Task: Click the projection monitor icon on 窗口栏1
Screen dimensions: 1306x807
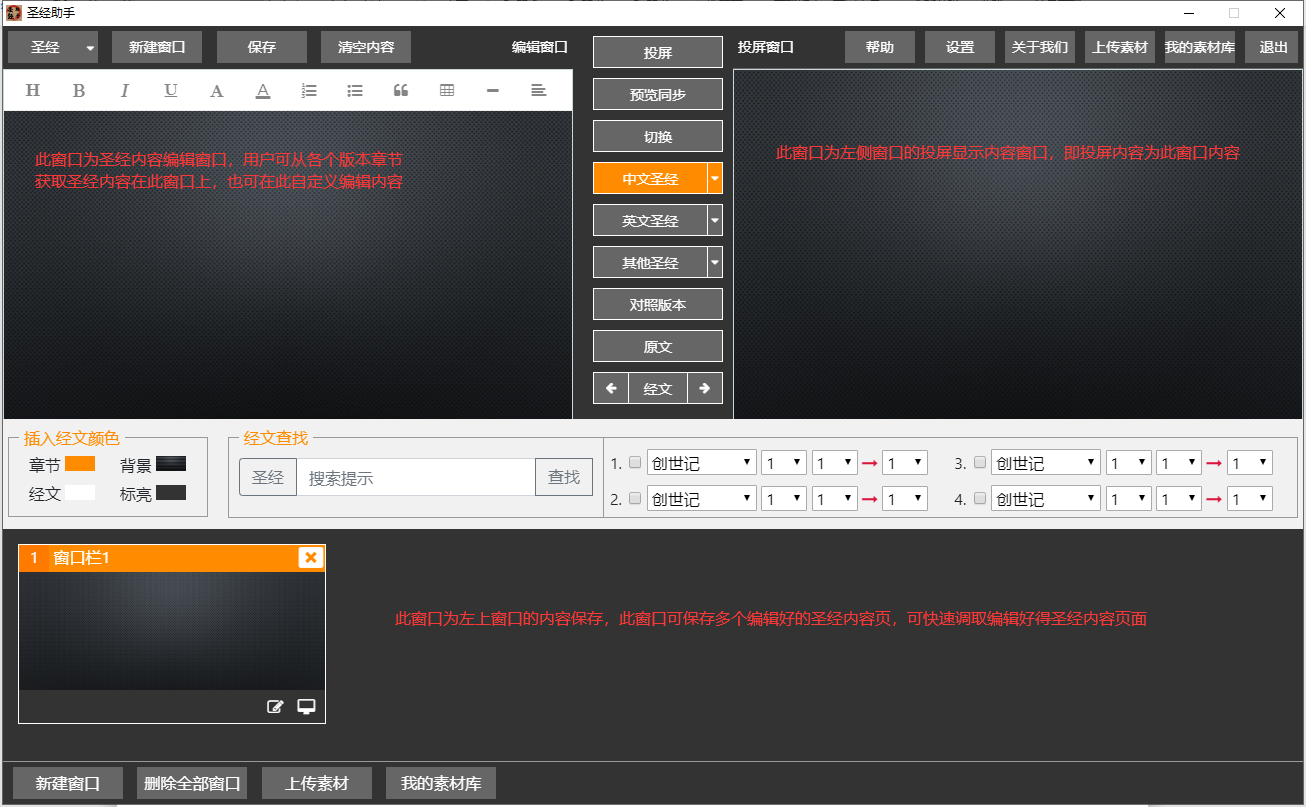Action: (x=306, y=707)
